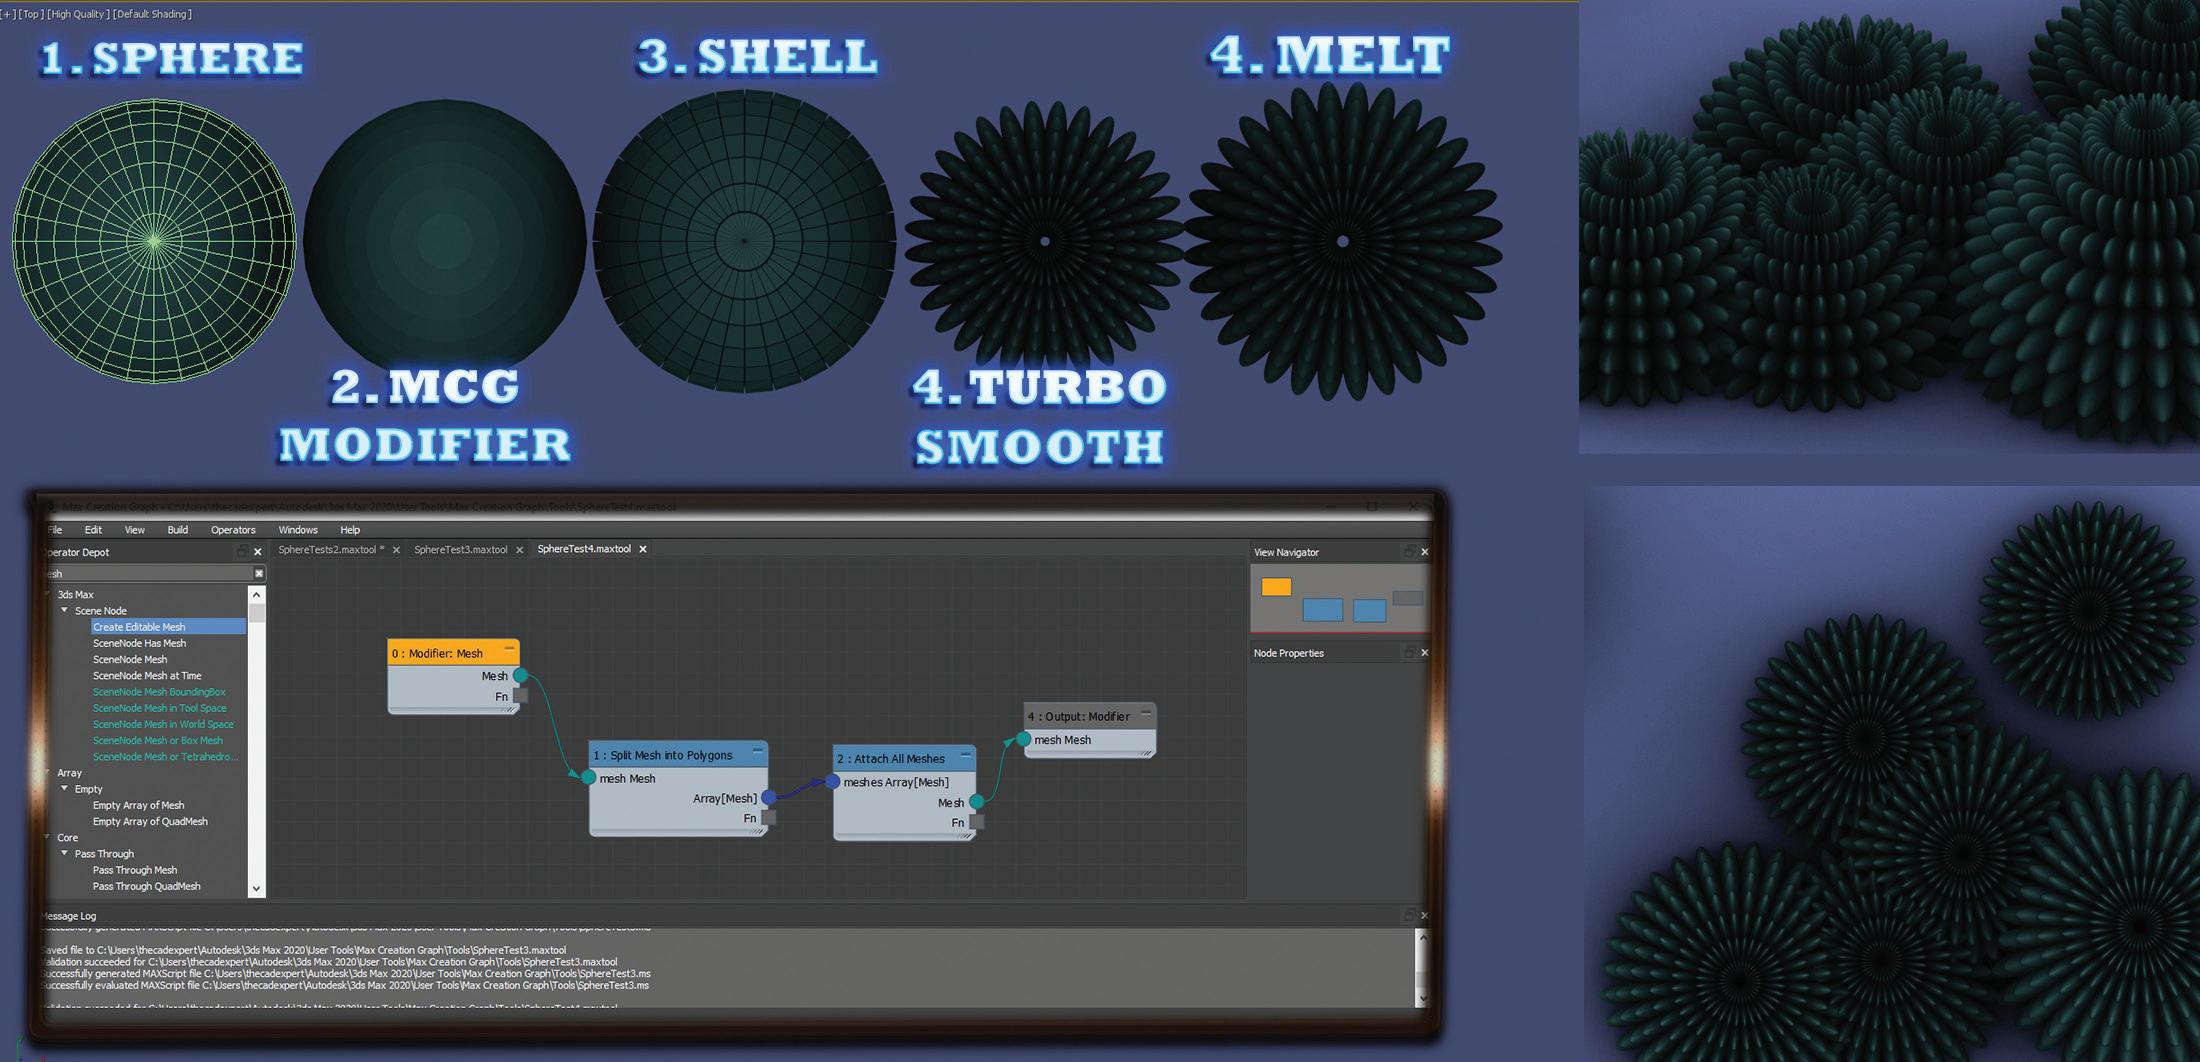Close the SphereTest4.maxtool tab
Screen dimensions: 2200x1062
643,549
